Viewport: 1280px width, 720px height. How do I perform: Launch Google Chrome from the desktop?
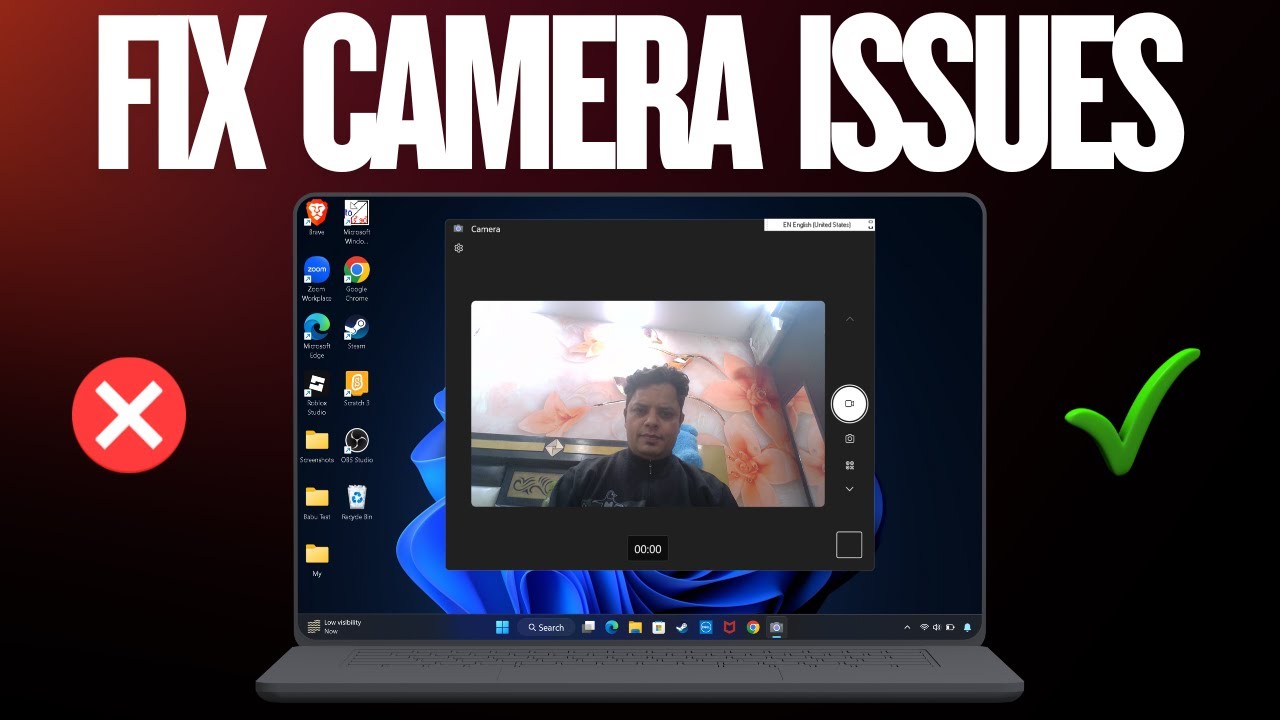point(357,280)
